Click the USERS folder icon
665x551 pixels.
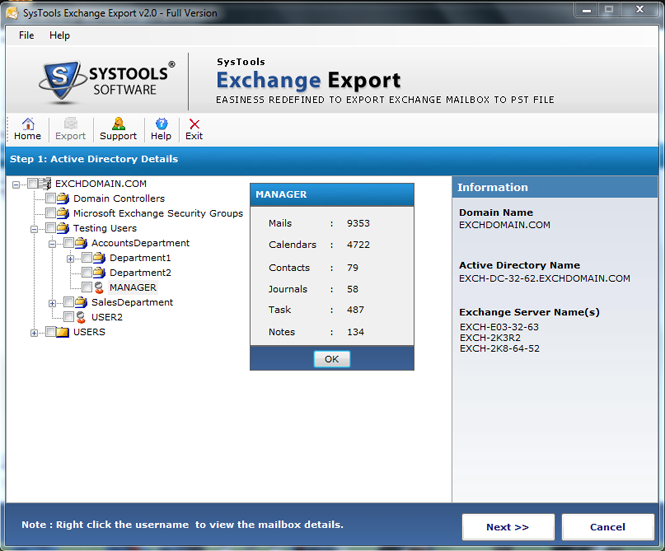(x=63, y=332)
